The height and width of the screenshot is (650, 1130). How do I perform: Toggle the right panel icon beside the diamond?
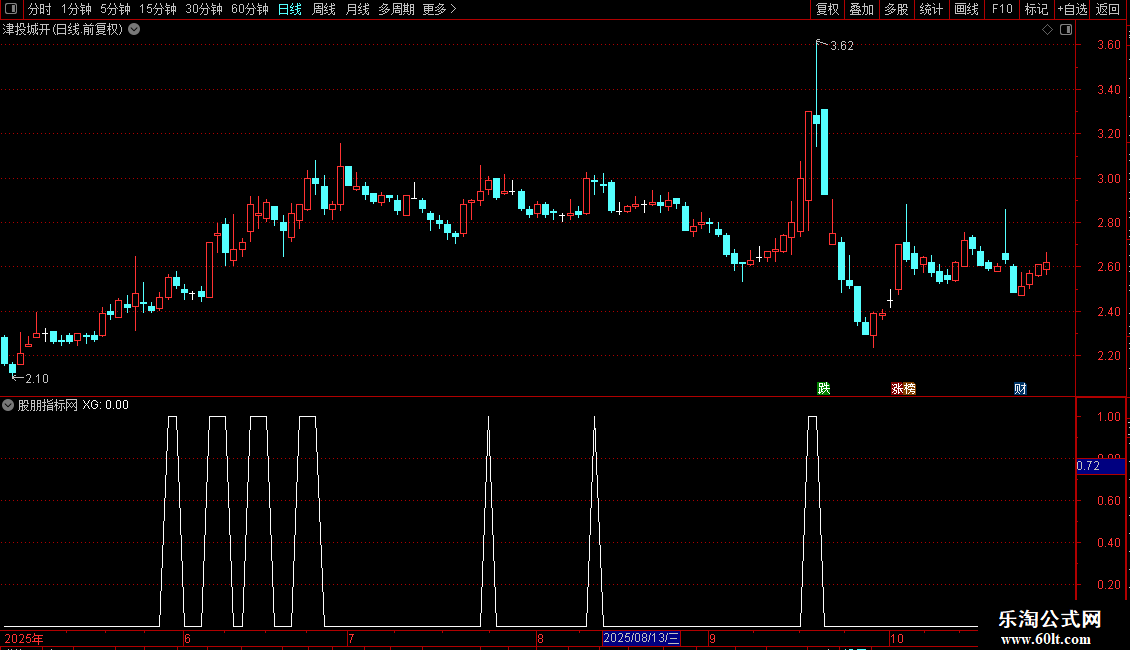(x=1066, y=30)
